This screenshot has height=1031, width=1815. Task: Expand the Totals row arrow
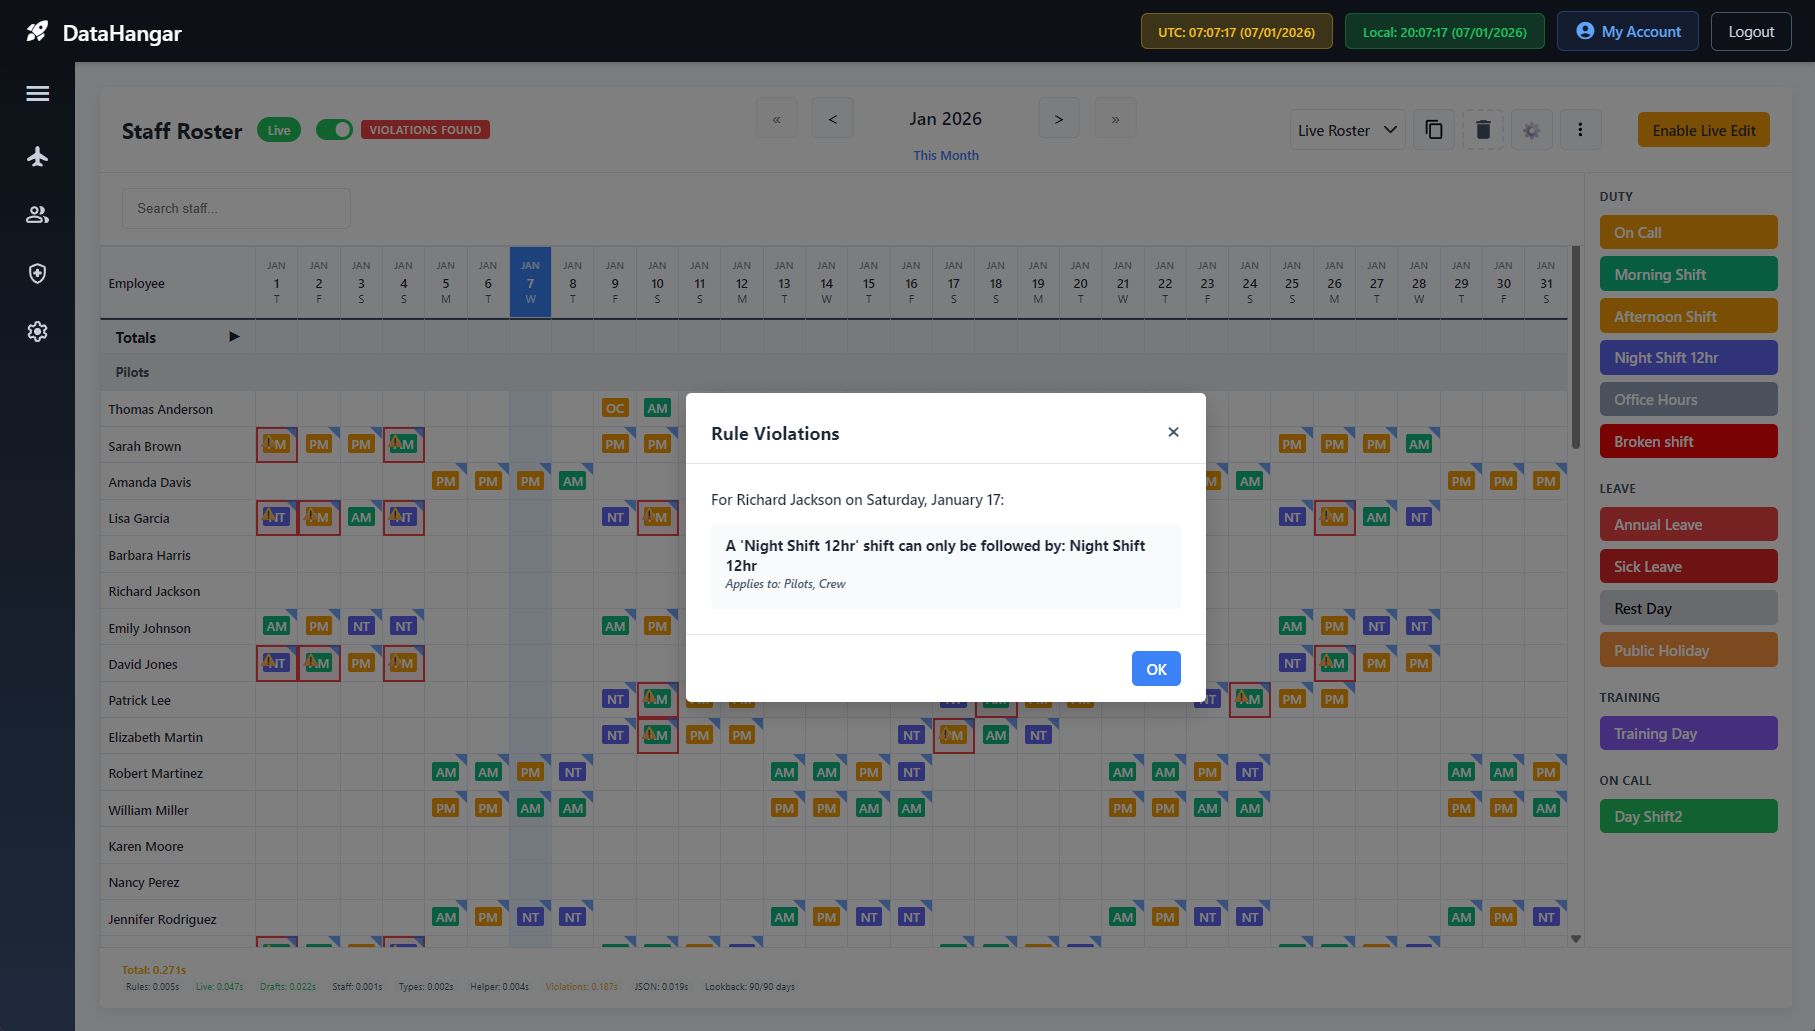(234, 337)
